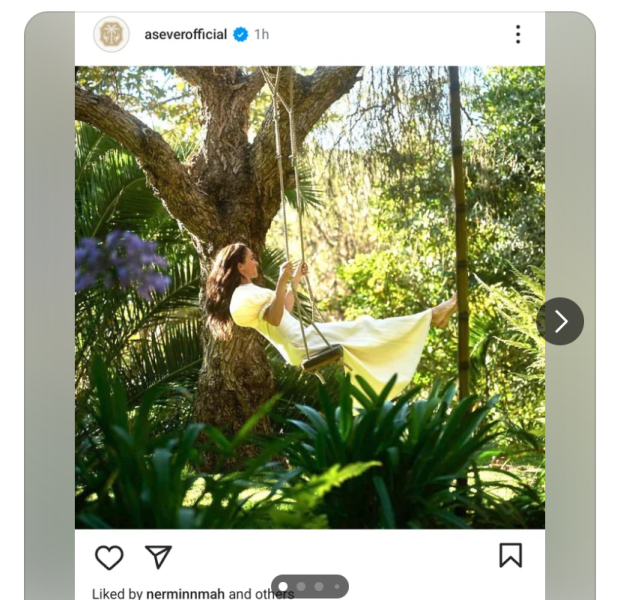Screen dimensions: 620x600
Task: Open nerminnmah's profile from the likes line
Action: [186, 594]
